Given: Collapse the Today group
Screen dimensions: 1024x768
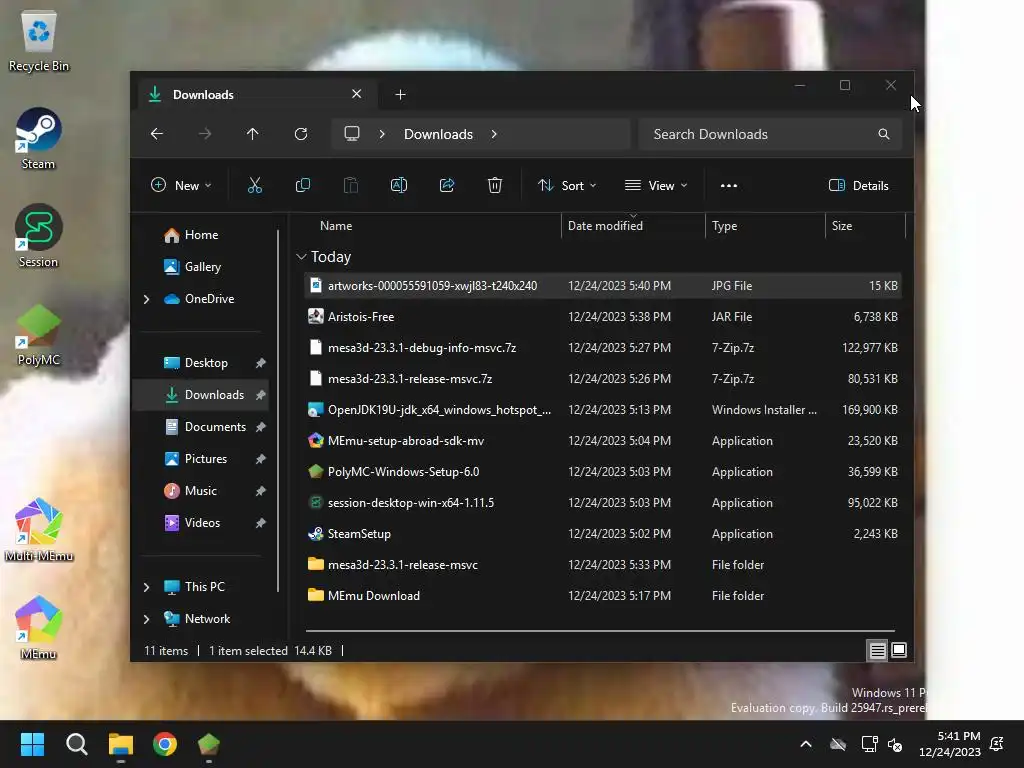Looking at the screenshot, I should click(301, 257).
